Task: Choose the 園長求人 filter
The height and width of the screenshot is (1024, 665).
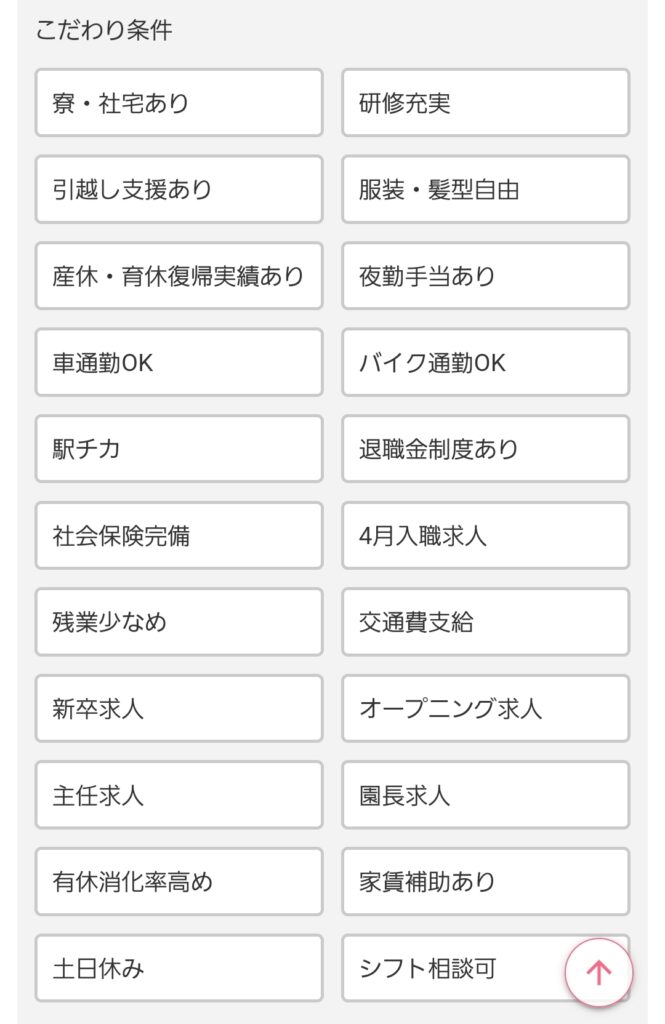Action: (485, 795)
